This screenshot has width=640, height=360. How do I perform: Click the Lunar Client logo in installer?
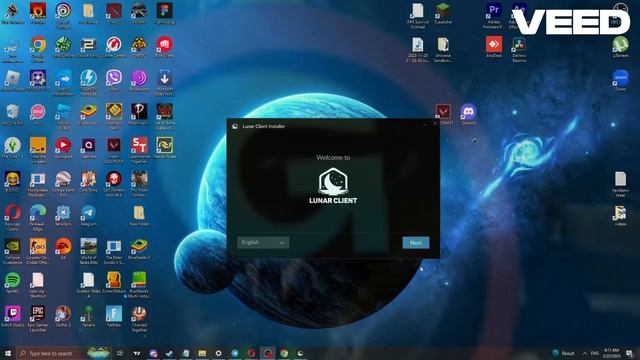pyautogui.click(x=333, y=186)
